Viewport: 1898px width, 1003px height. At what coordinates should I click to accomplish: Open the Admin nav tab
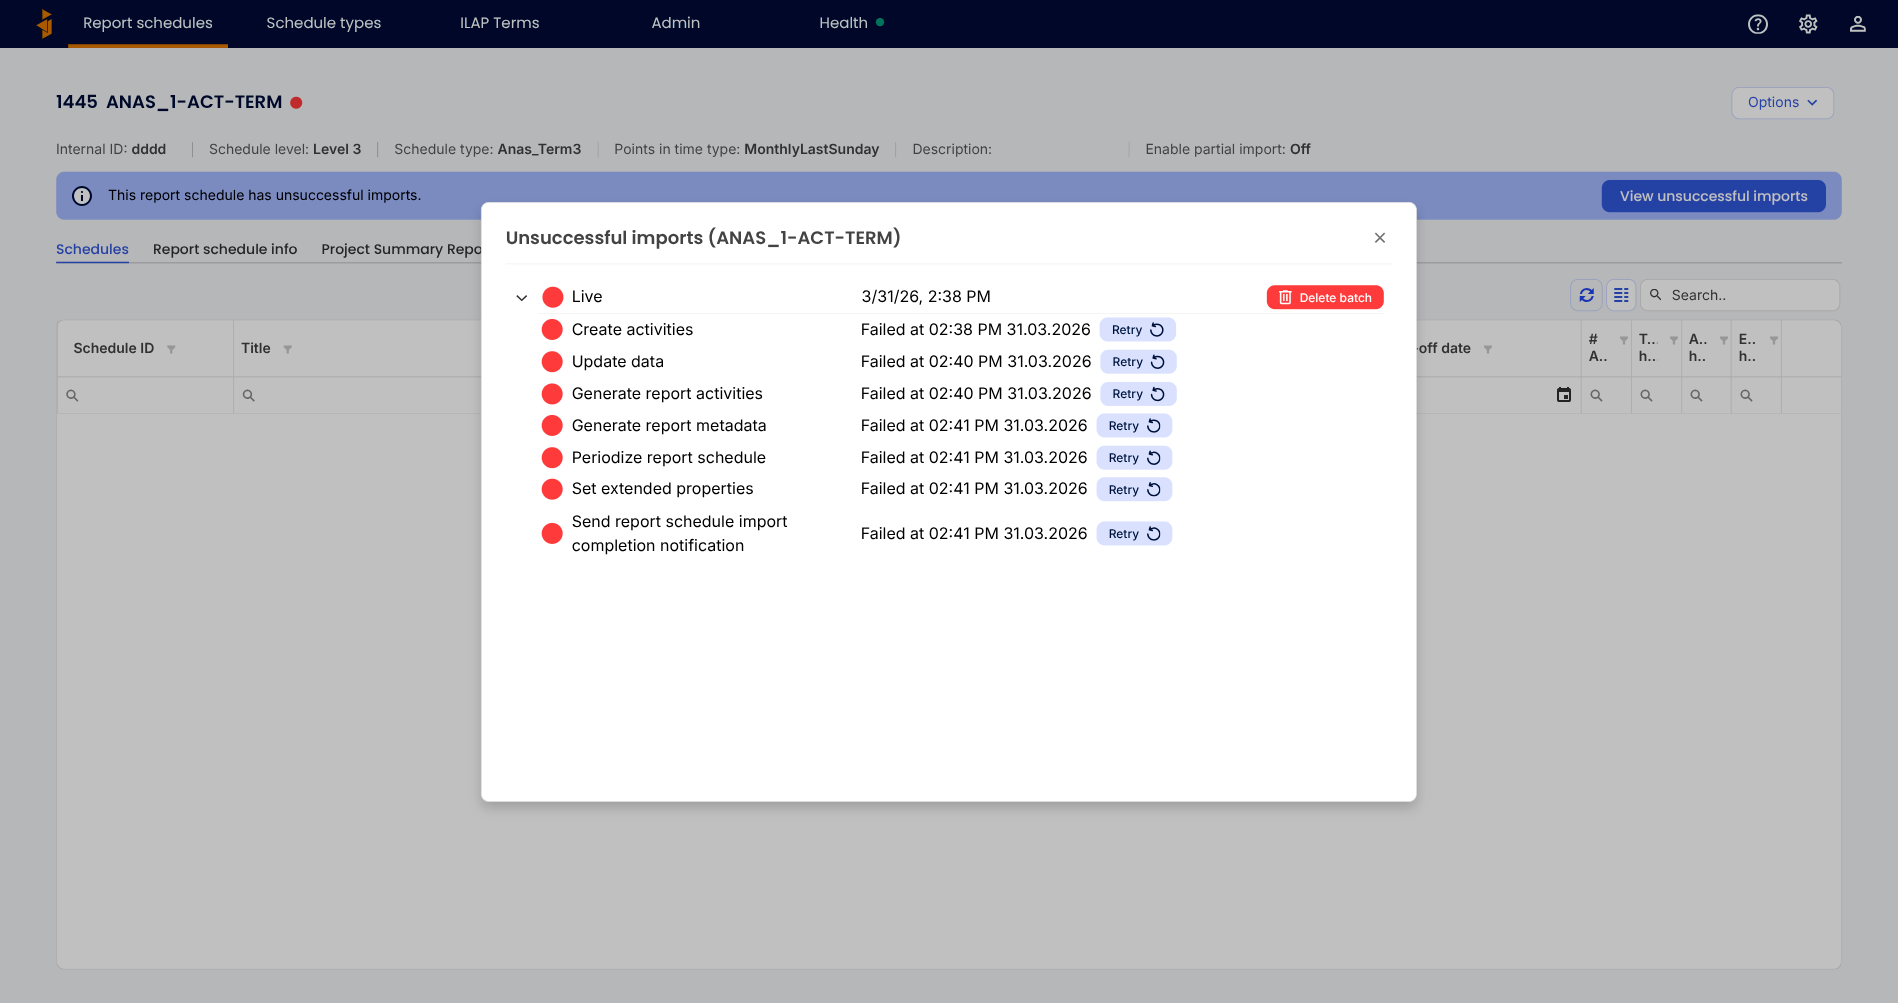(x=676, y=23)
